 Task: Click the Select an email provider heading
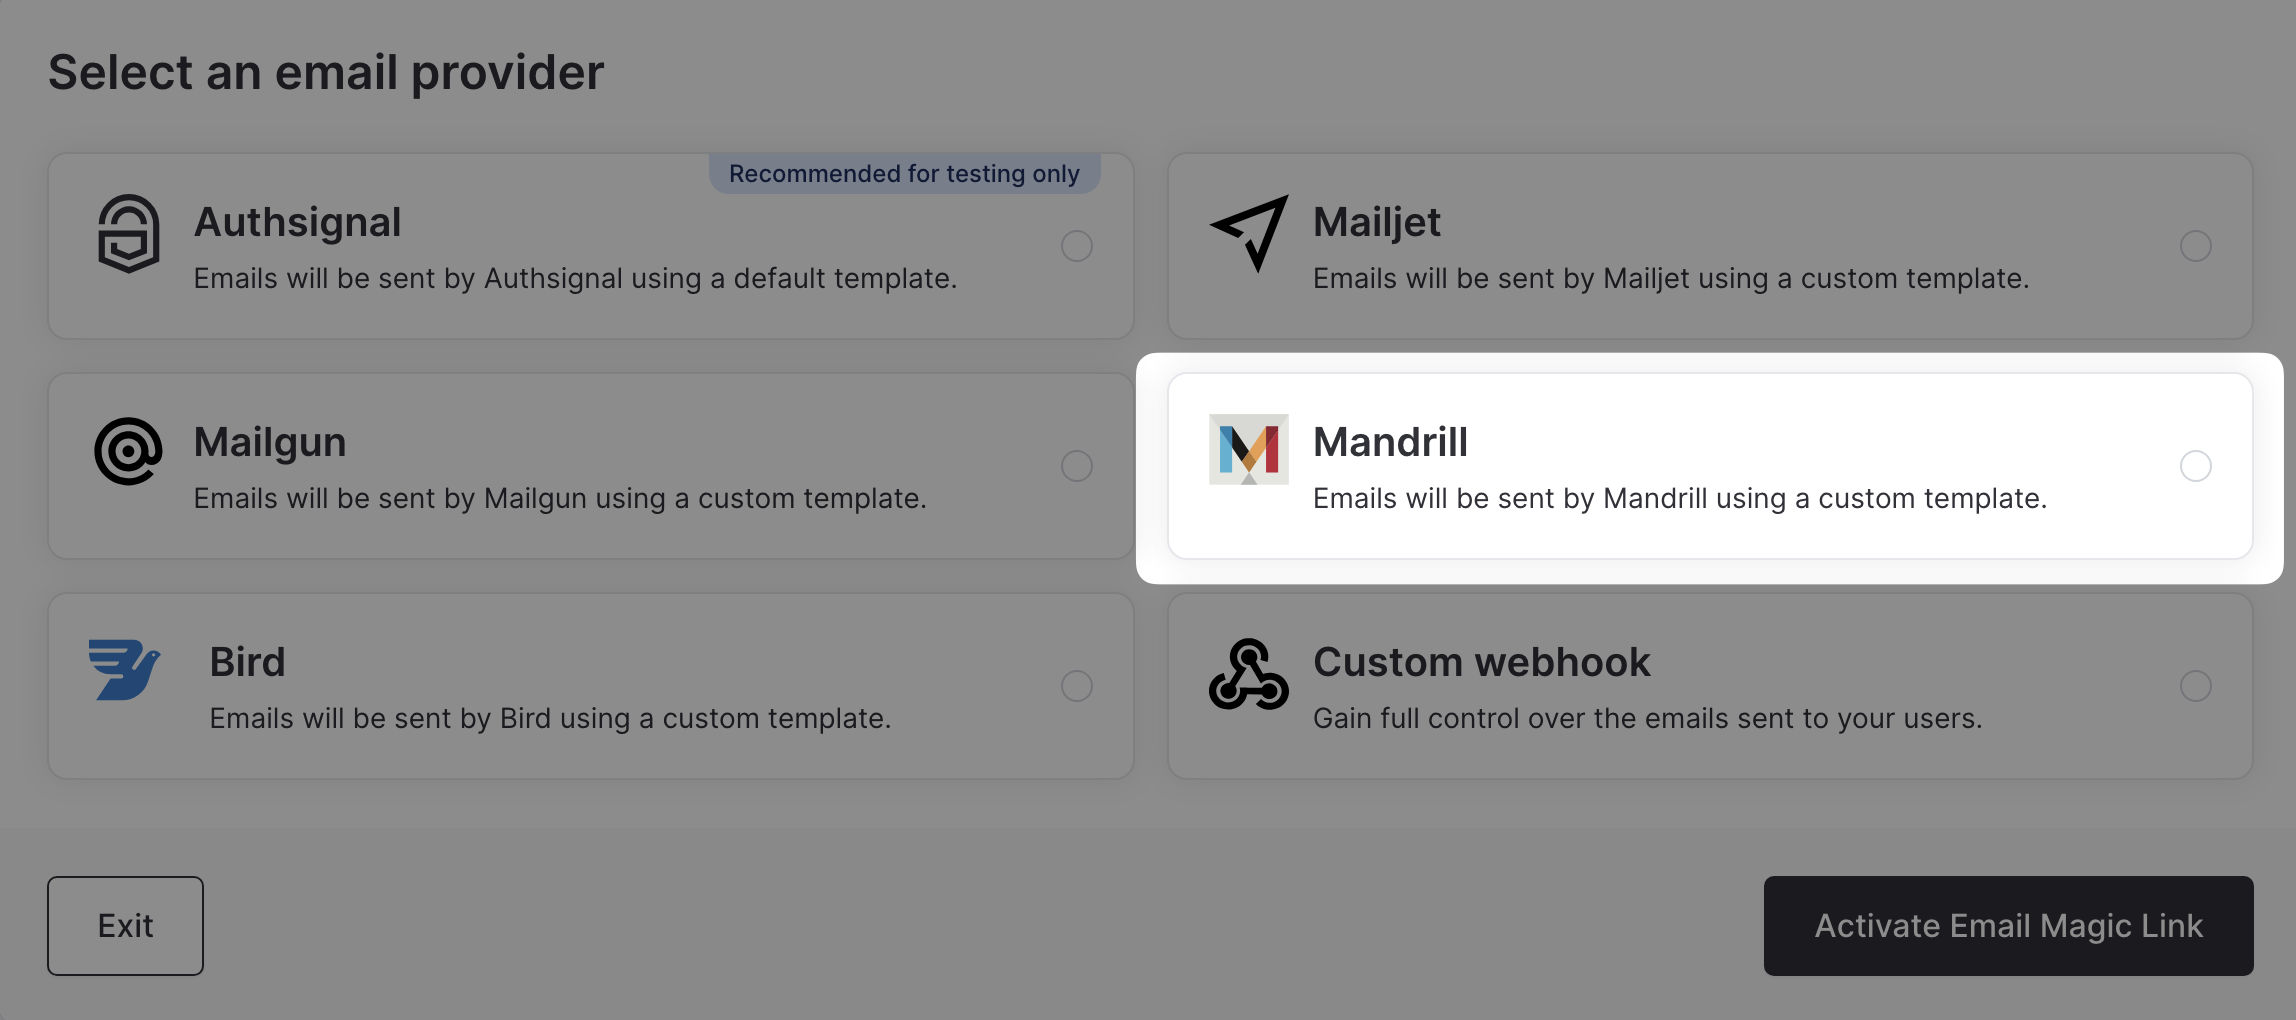tap(327, 70)
